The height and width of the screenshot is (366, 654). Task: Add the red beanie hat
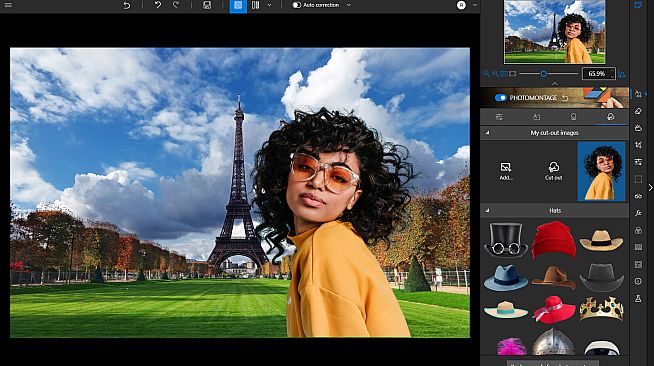[553, 240]
